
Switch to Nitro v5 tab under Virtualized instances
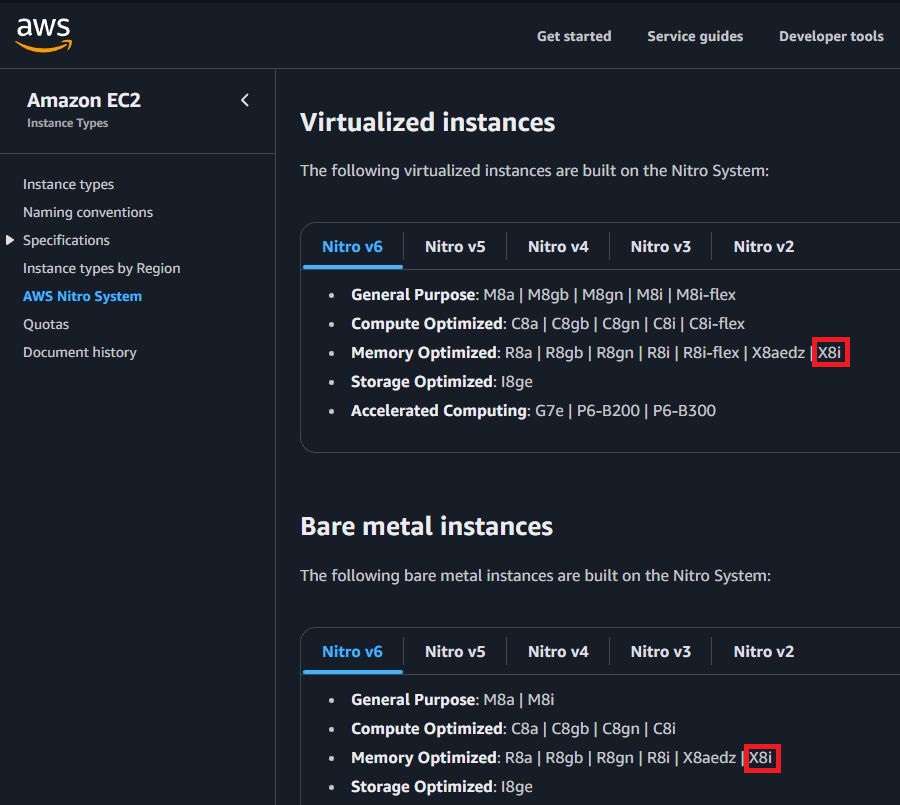[455, 246]
